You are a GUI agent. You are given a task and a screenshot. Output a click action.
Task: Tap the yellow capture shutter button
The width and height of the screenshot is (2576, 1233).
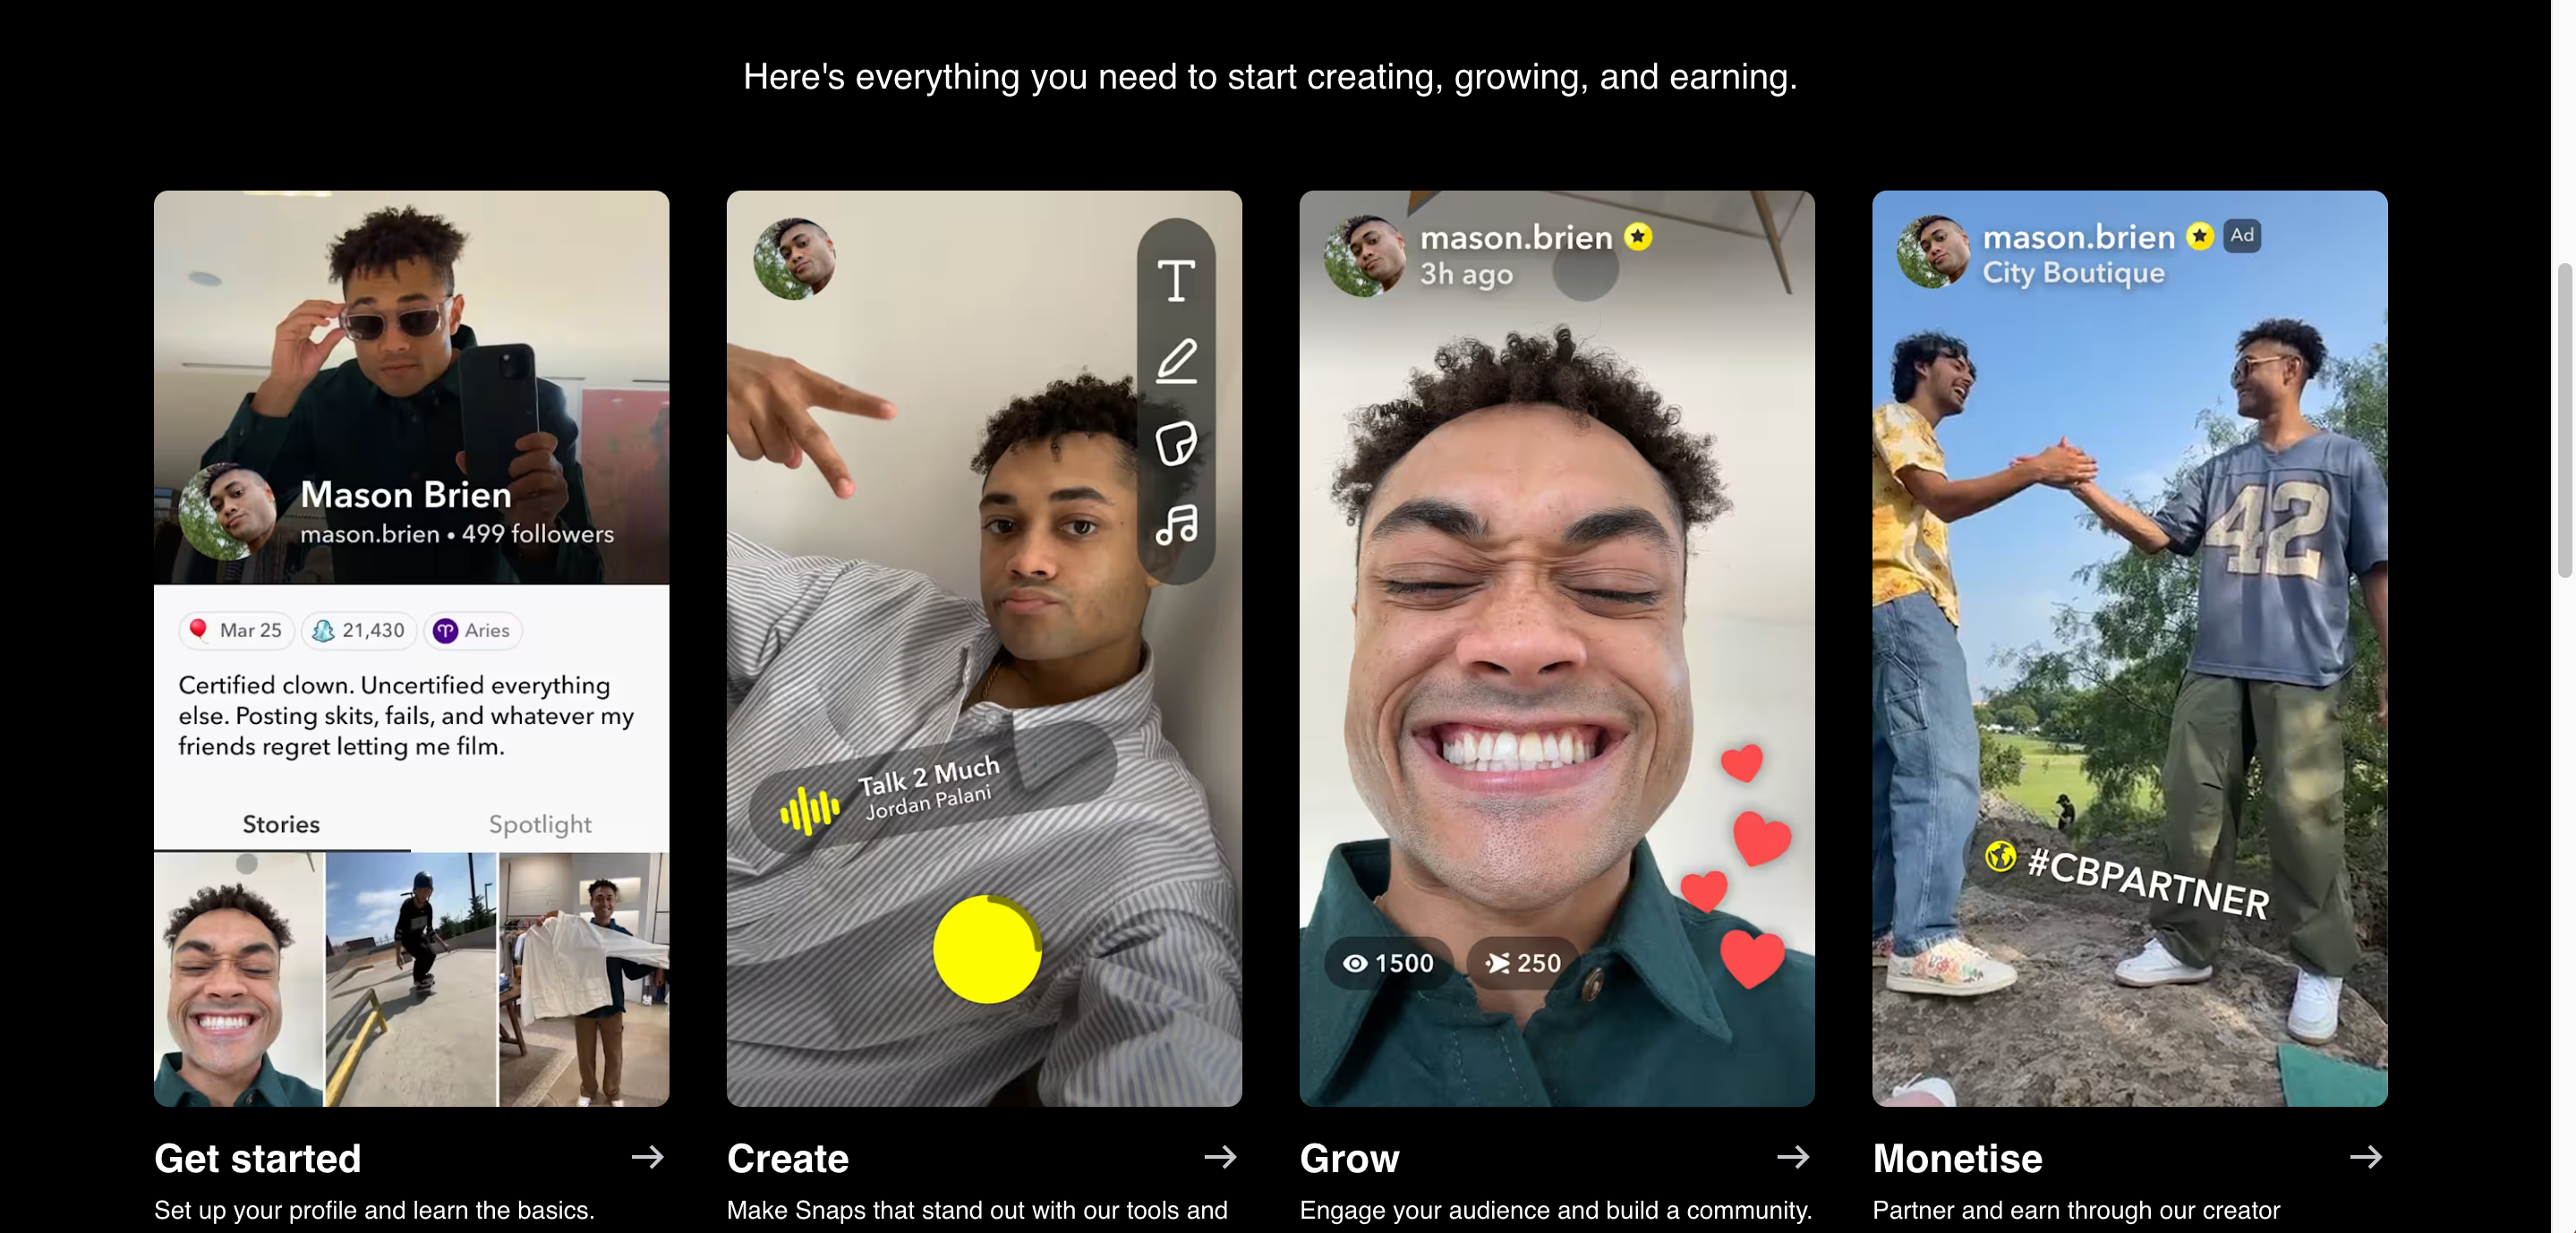(987, 949)
